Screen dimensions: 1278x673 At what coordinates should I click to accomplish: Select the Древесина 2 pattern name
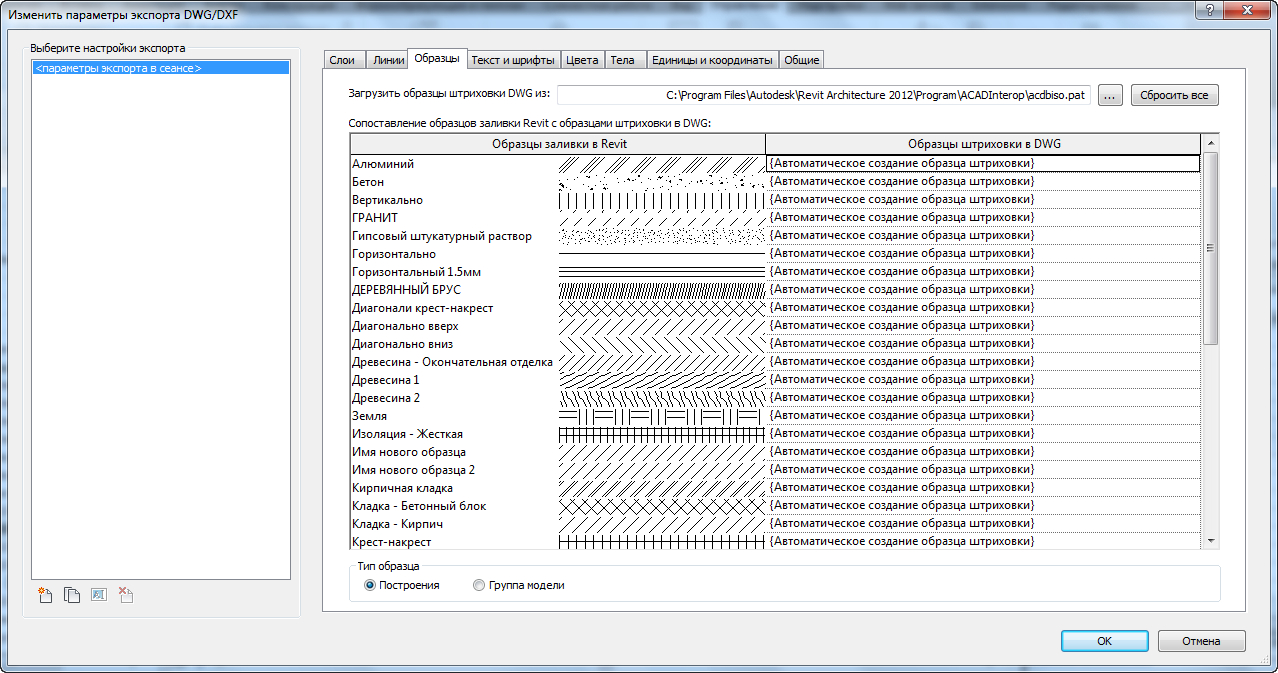coord(386,398)
